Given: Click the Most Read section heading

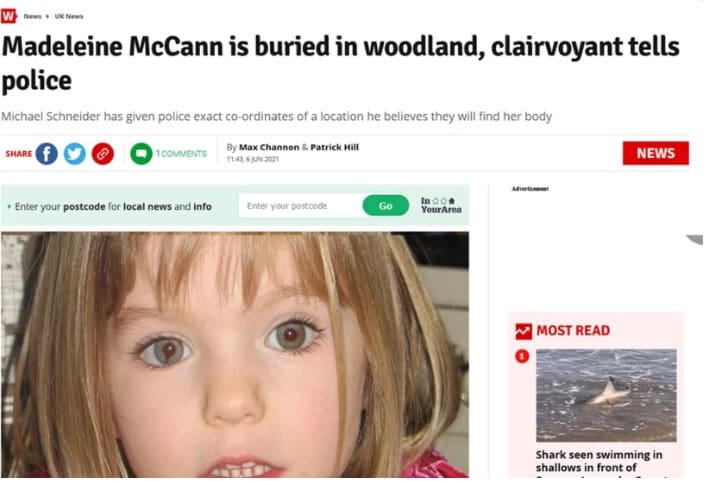Looking at the screenshot, I should 573,331.
